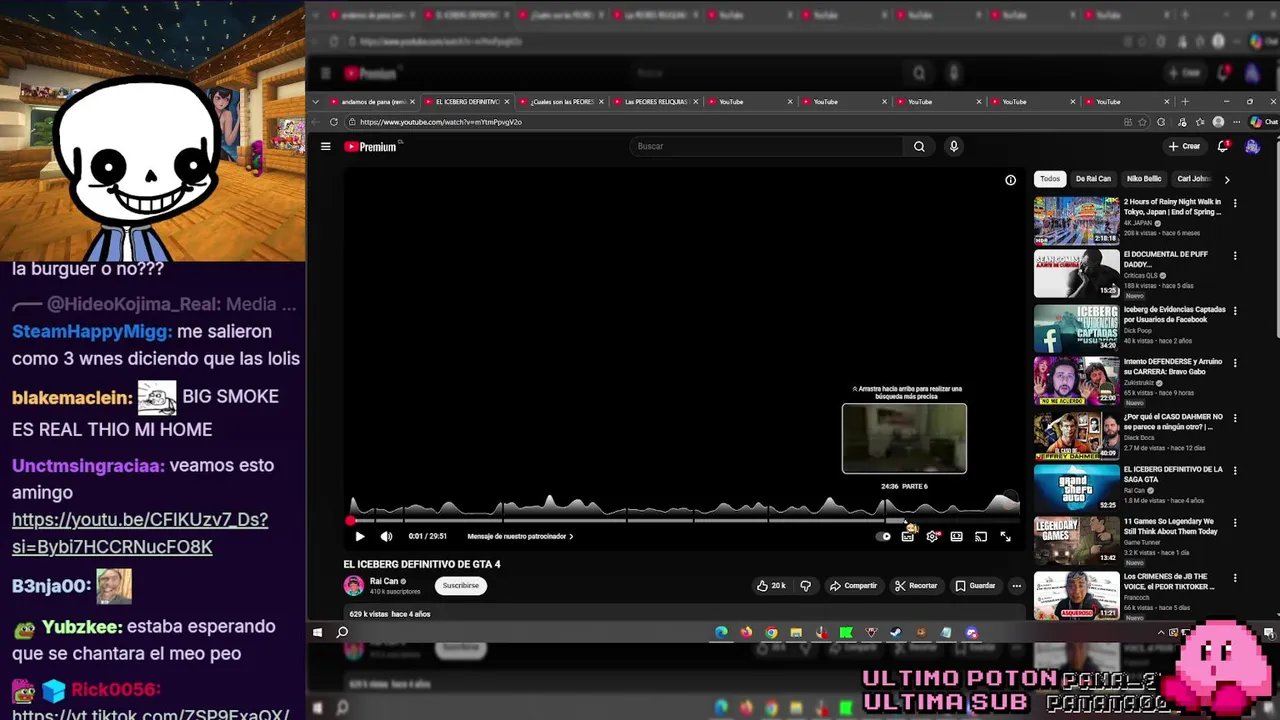This screenshot has height=720, width=1280.
Task: Clip video with Recortar button
Action: (916, 586)
